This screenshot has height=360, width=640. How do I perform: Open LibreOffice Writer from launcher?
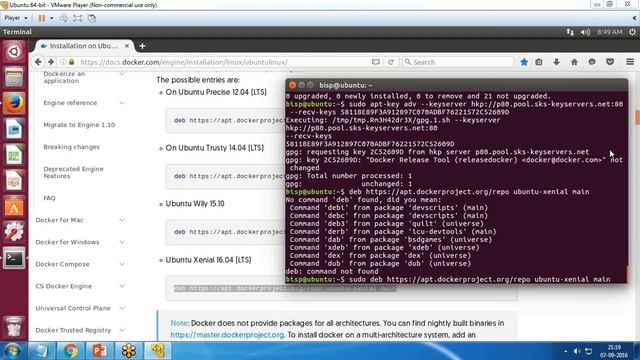14,129
